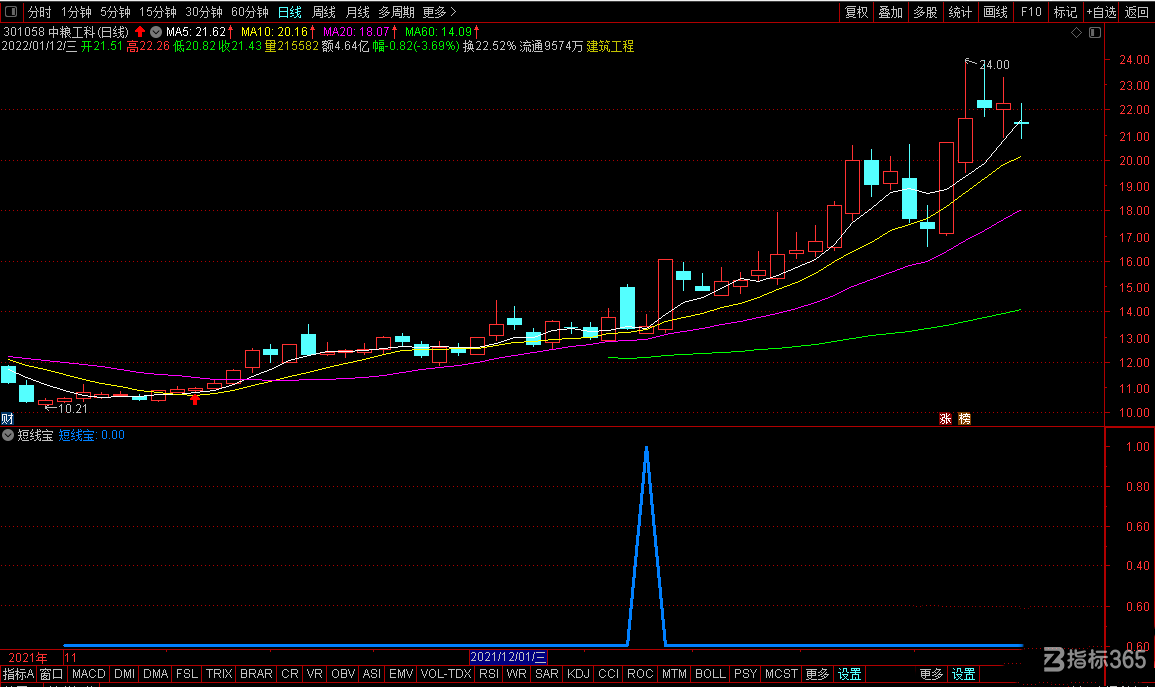The height and width of the screenshot is (687, 1155).
Task: Select the 日线 daily period
Action: click(290, 12)
